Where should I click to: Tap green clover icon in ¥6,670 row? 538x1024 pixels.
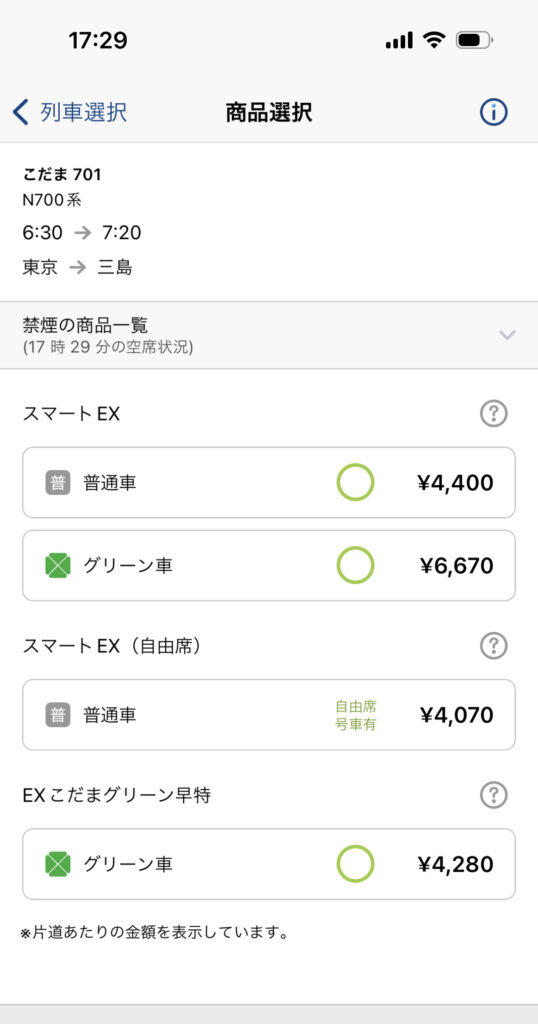[x=58, y=566]
